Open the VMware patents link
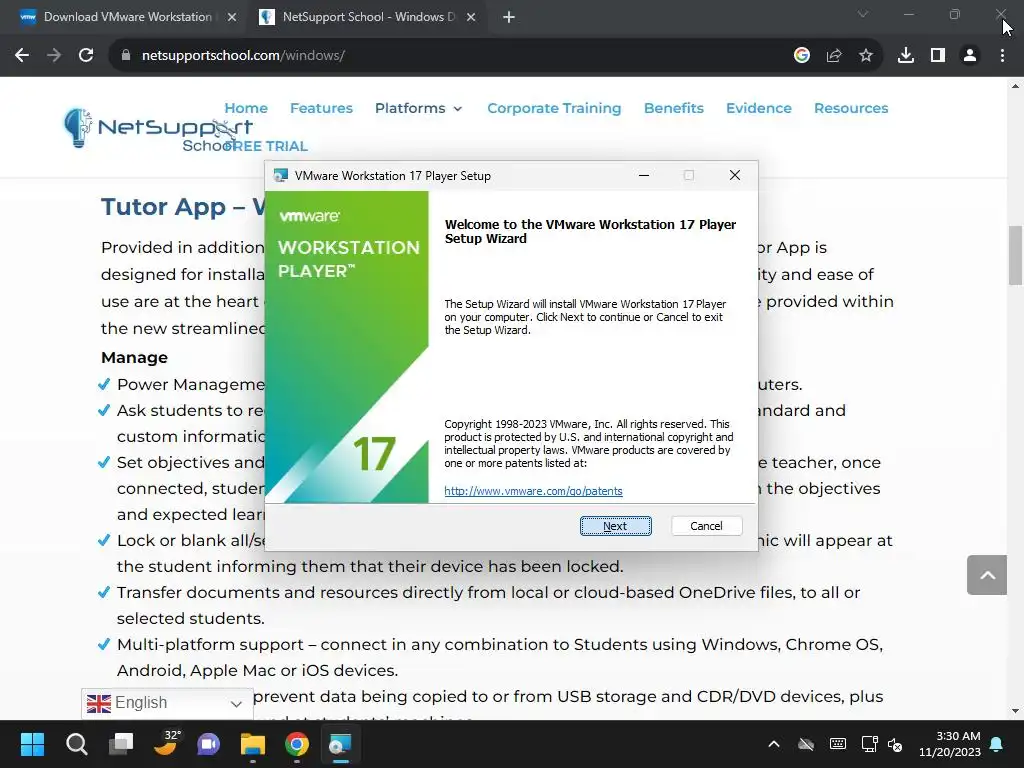Screen dimensions: 1024x768 (x=533, y=491)
